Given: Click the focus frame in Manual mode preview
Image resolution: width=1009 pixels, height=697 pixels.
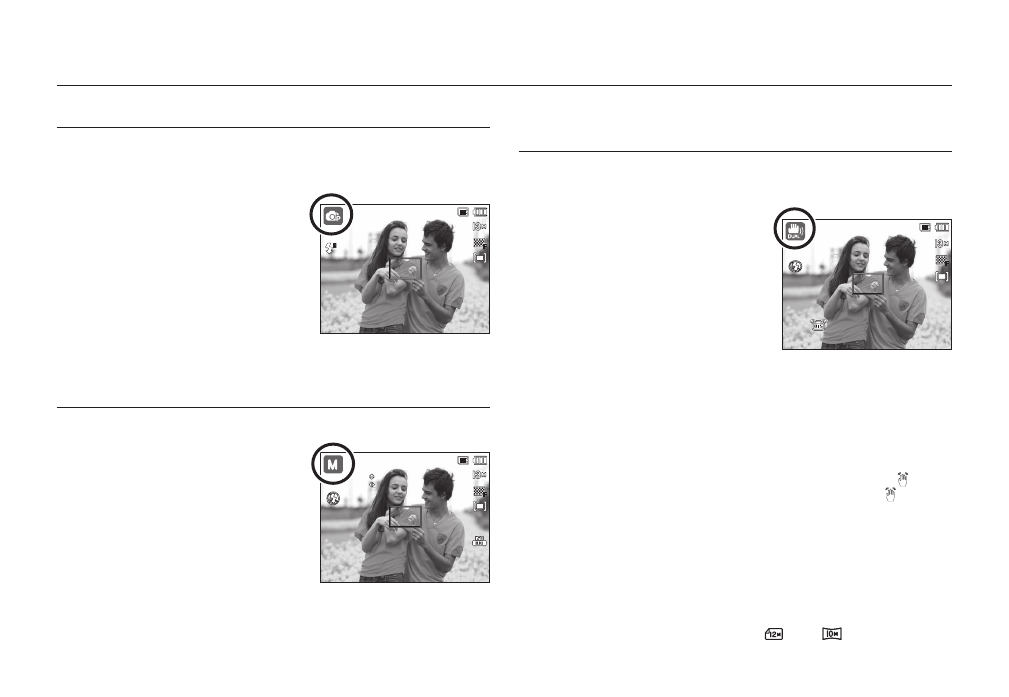Looking at the screenshot, I should coord(405,516).
